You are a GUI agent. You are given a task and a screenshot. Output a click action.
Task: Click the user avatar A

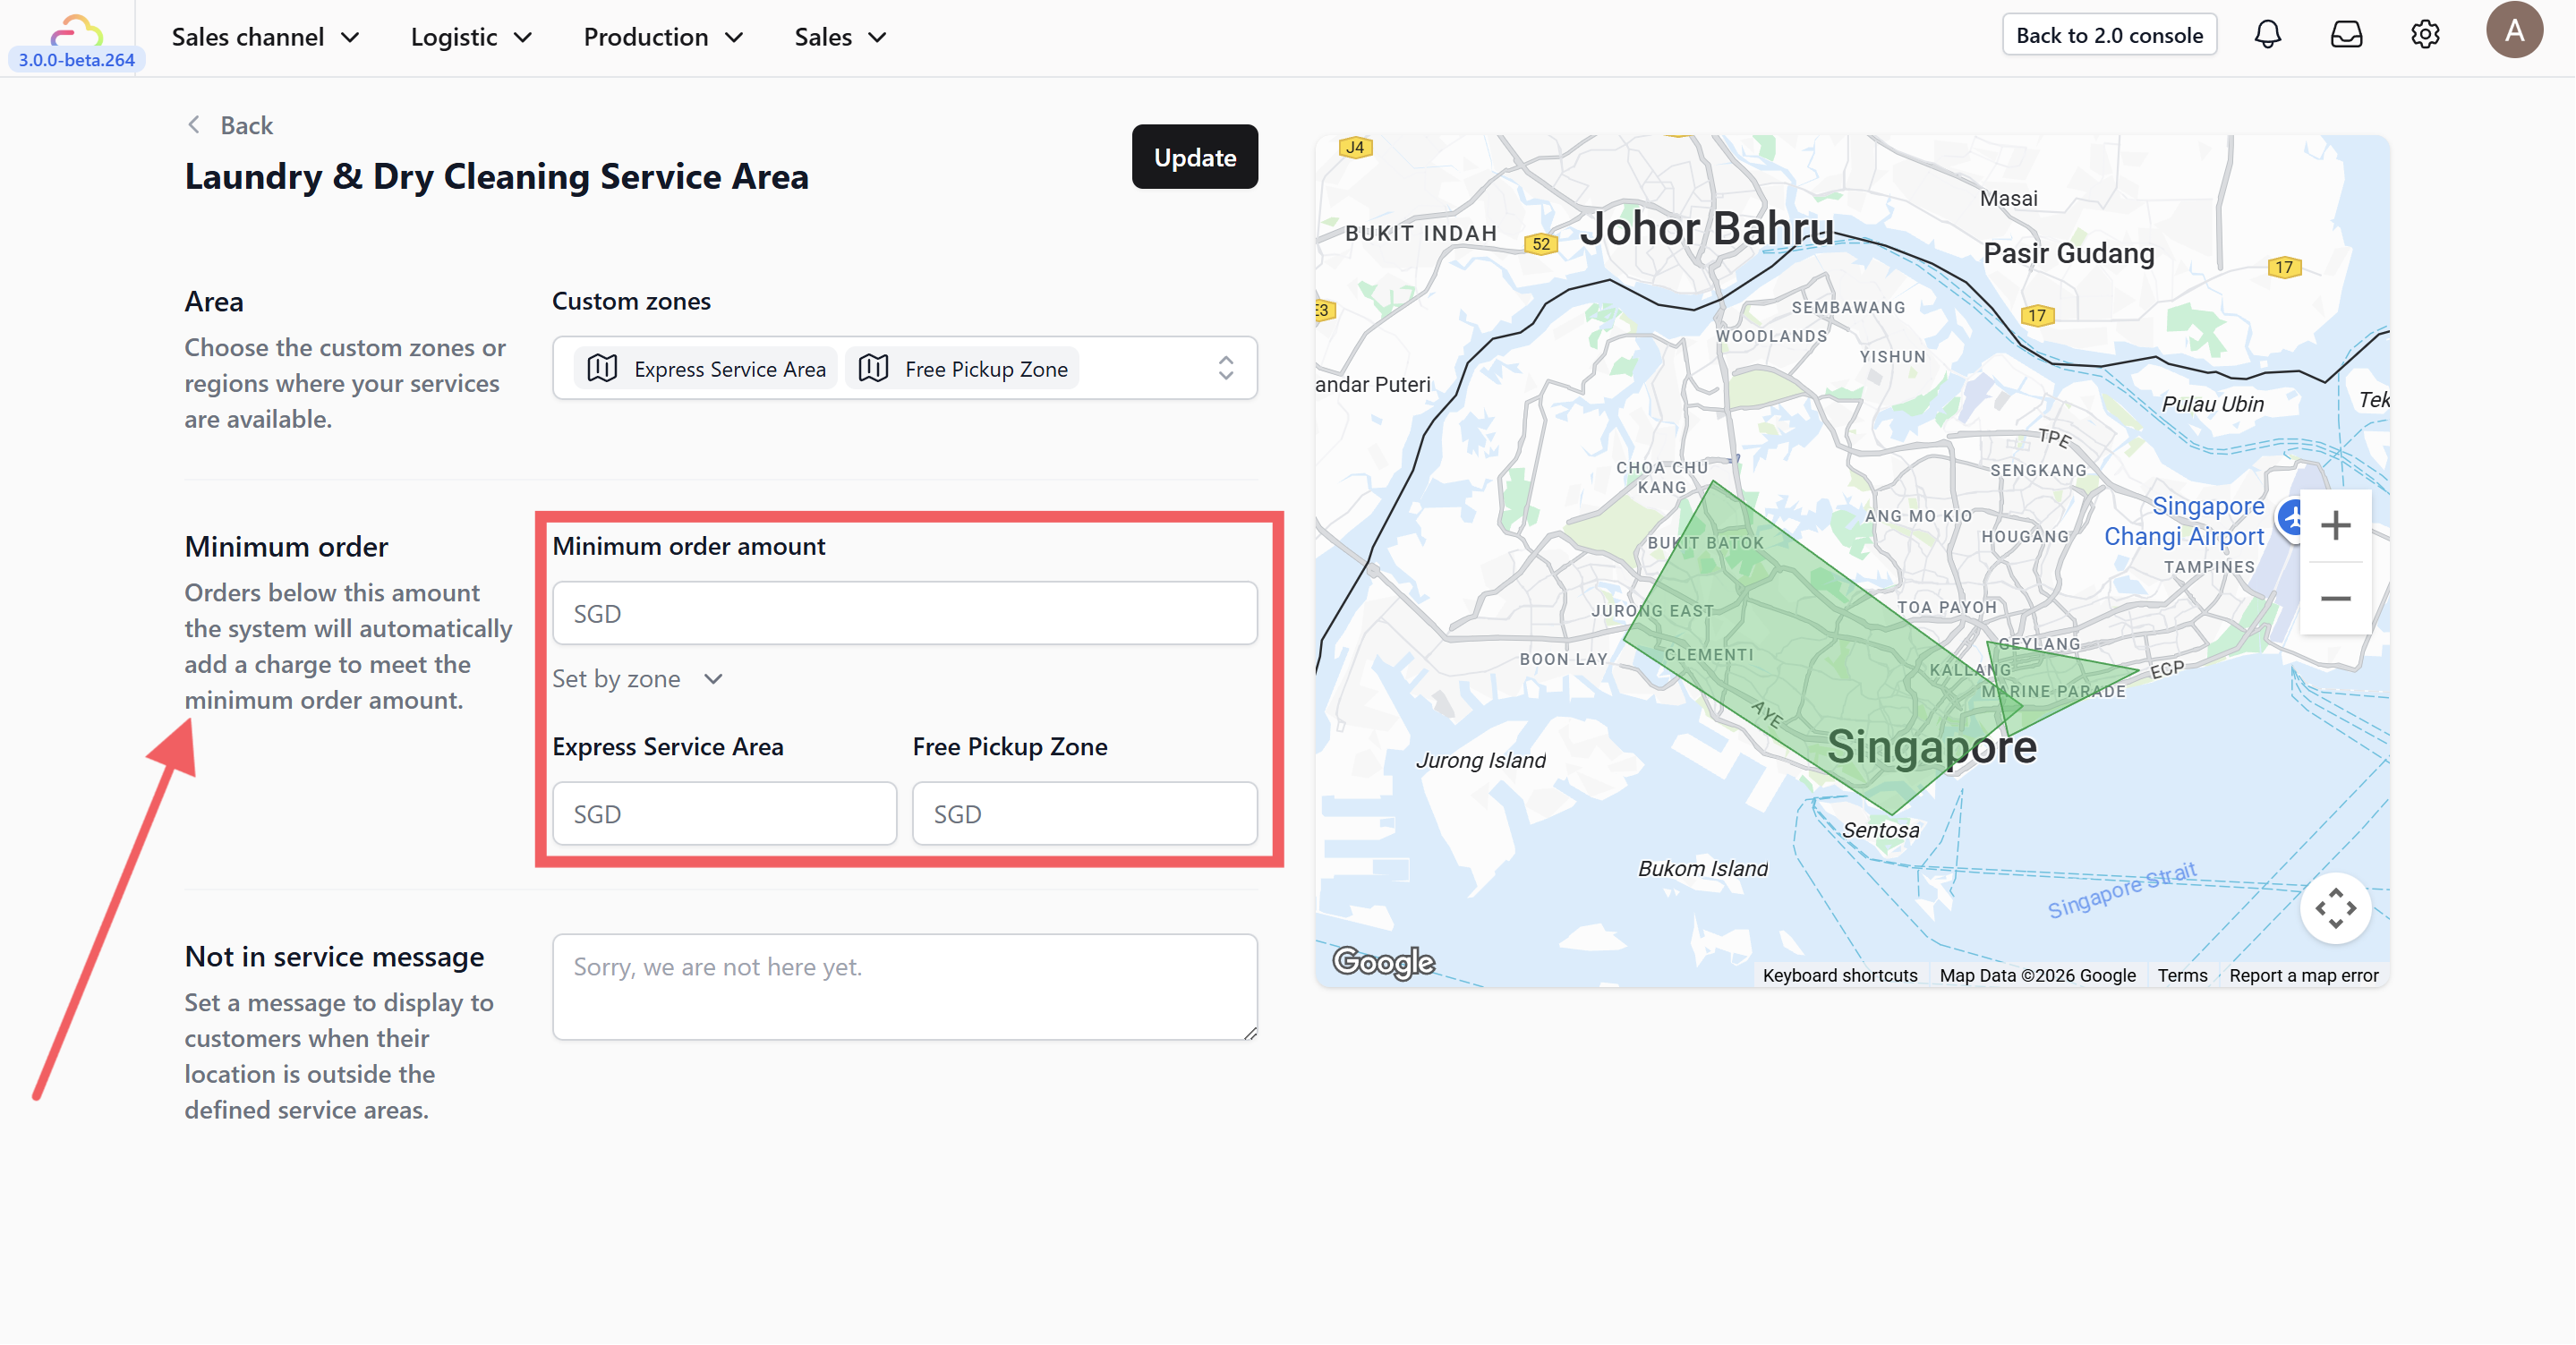pos(2513,30)
